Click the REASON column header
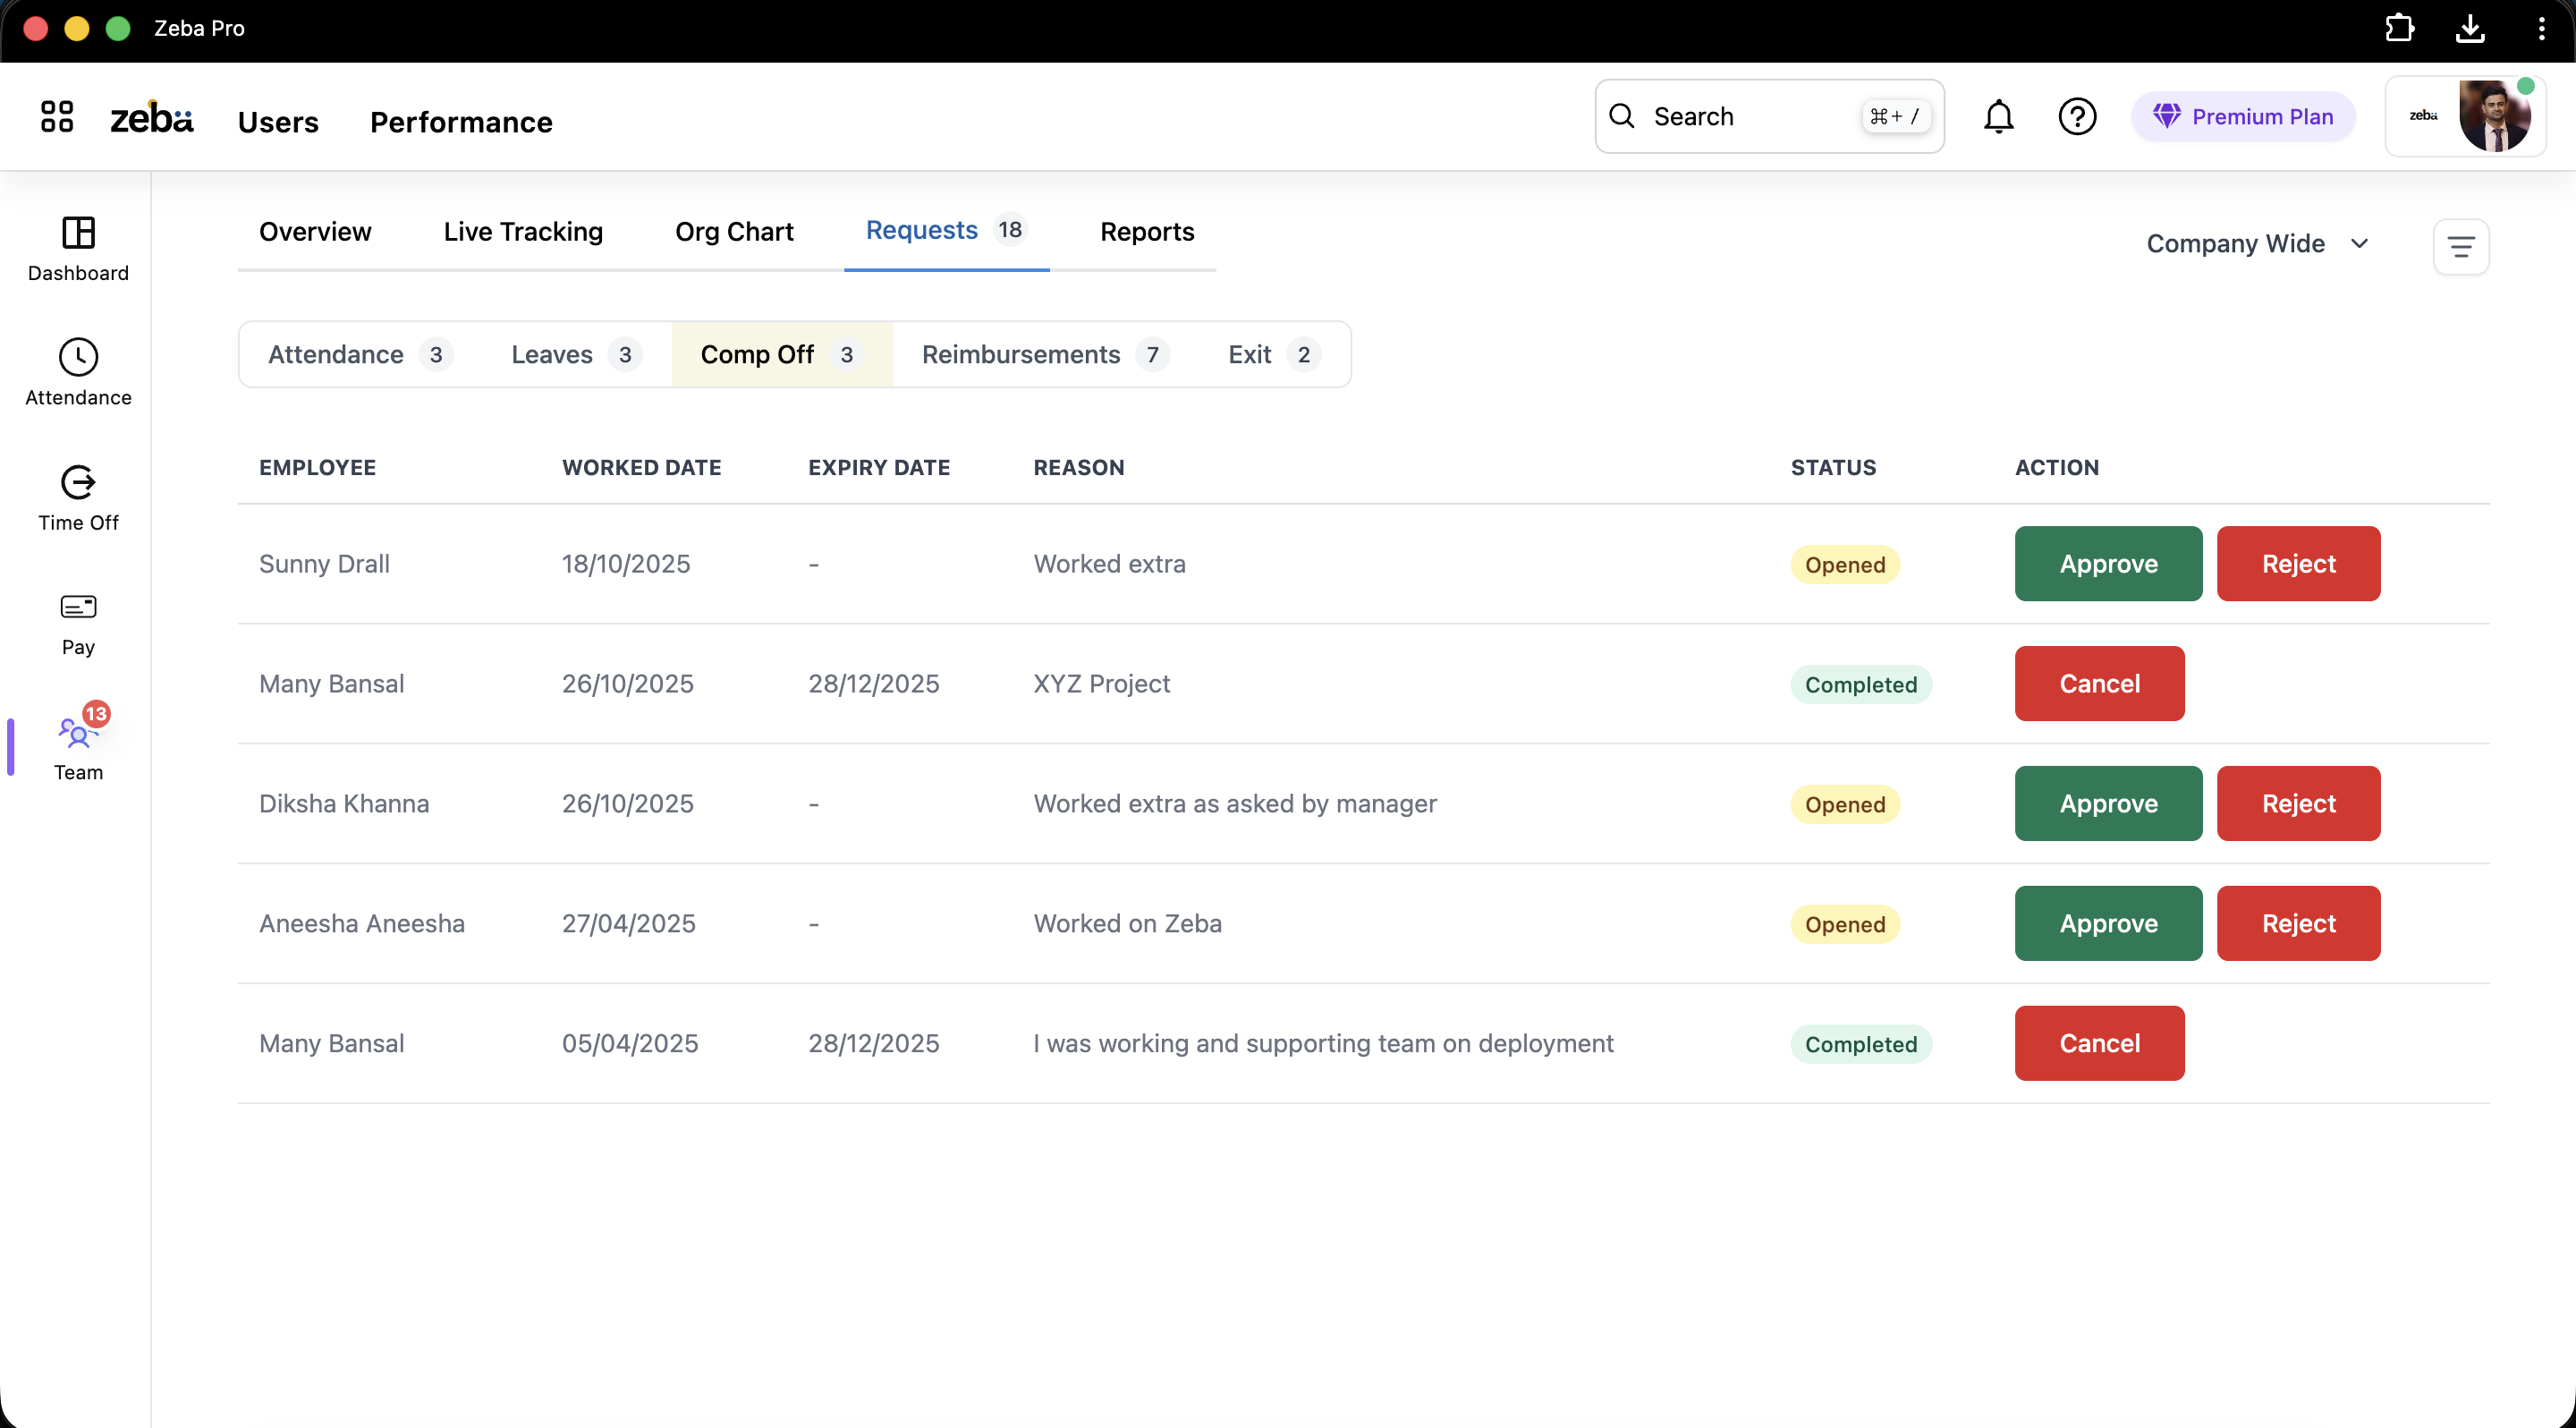This screenshot has width=2576, height=1428. [x=1078, y=468]
